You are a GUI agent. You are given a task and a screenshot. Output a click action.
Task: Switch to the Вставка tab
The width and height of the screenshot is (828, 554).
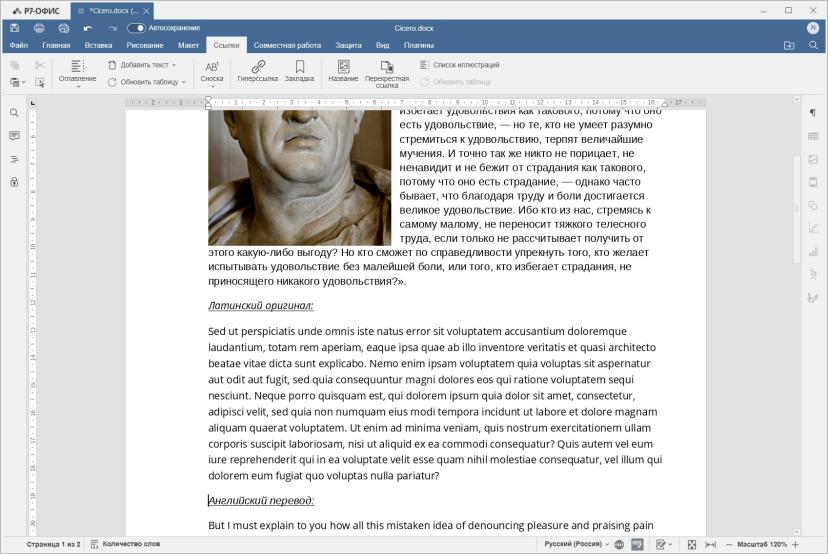coord(98,45)
